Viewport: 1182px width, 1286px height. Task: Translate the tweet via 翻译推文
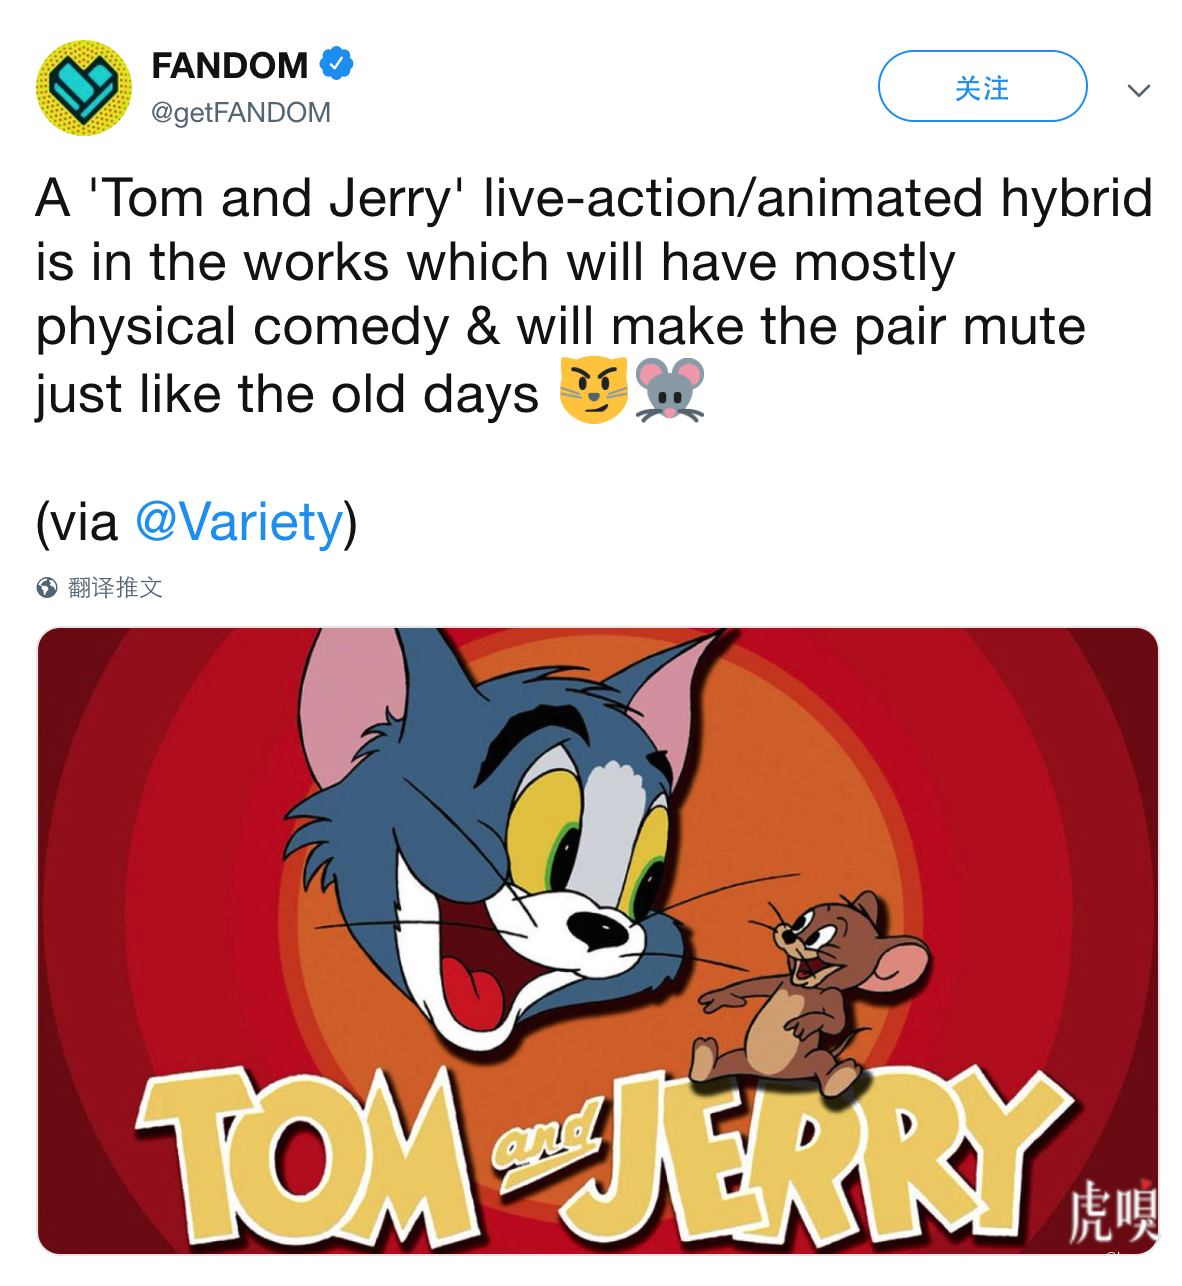tap(115, 588)
